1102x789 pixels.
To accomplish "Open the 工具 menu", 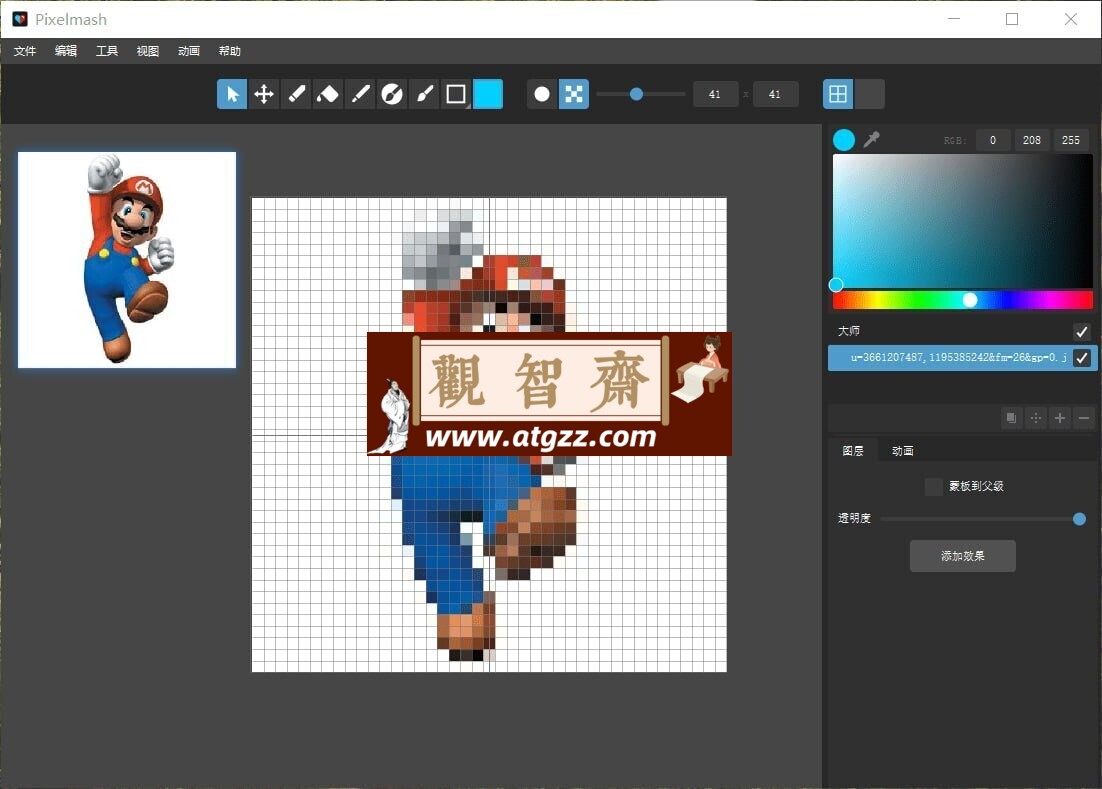I will pos(107,51).
